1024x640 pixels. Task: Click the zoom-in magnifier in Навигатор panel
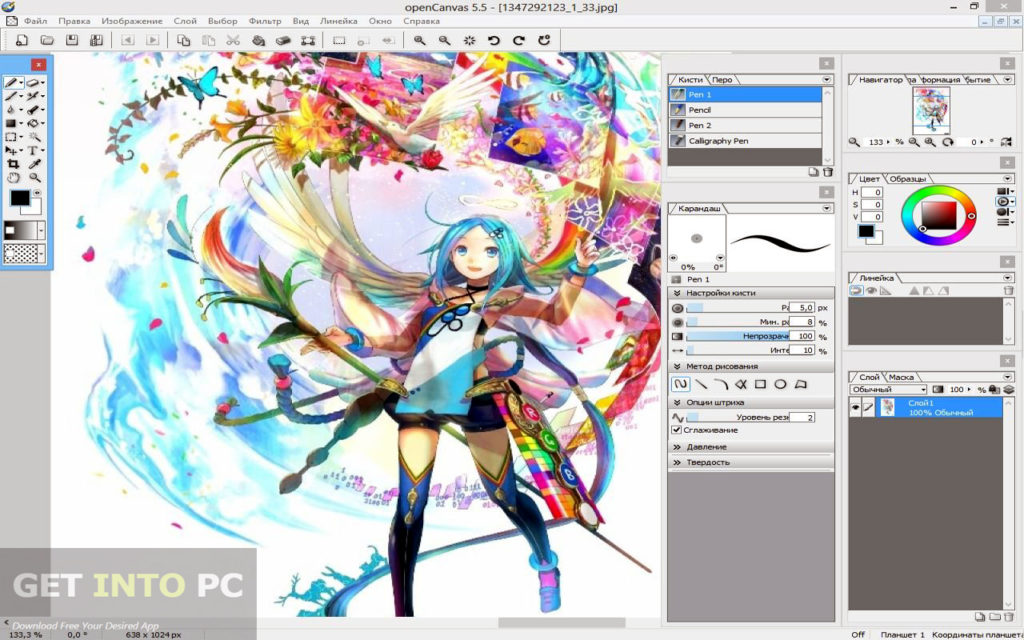930,142
